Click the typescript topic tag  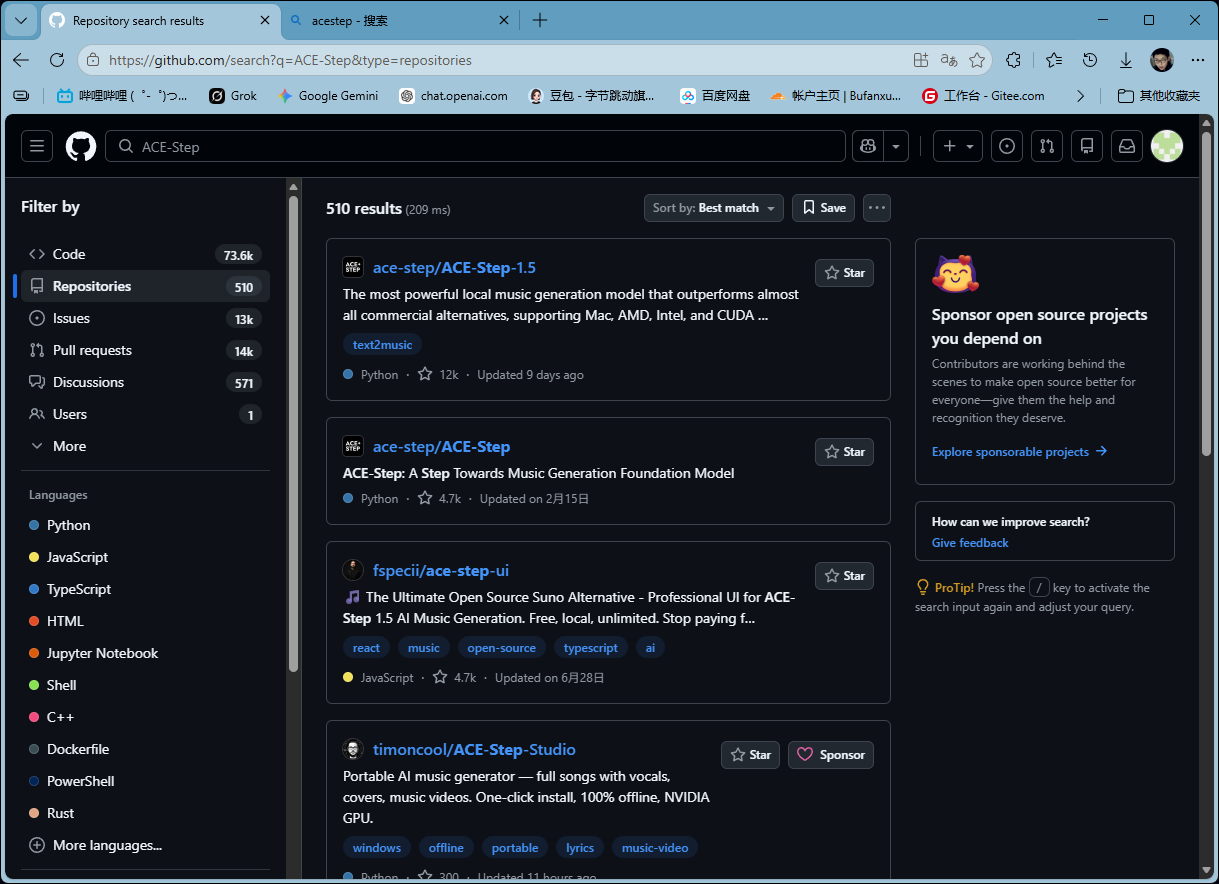[x=590, y=648]
